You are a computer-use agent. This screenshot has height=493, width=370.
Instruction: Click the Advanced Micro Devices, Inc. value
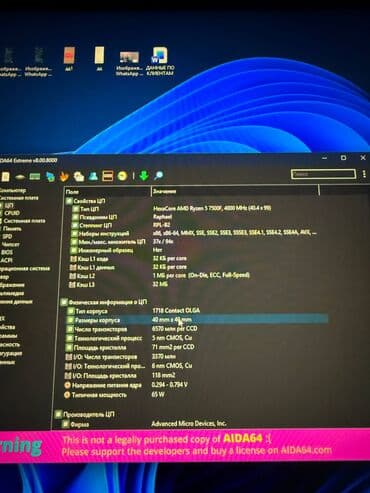pos(189,423)
